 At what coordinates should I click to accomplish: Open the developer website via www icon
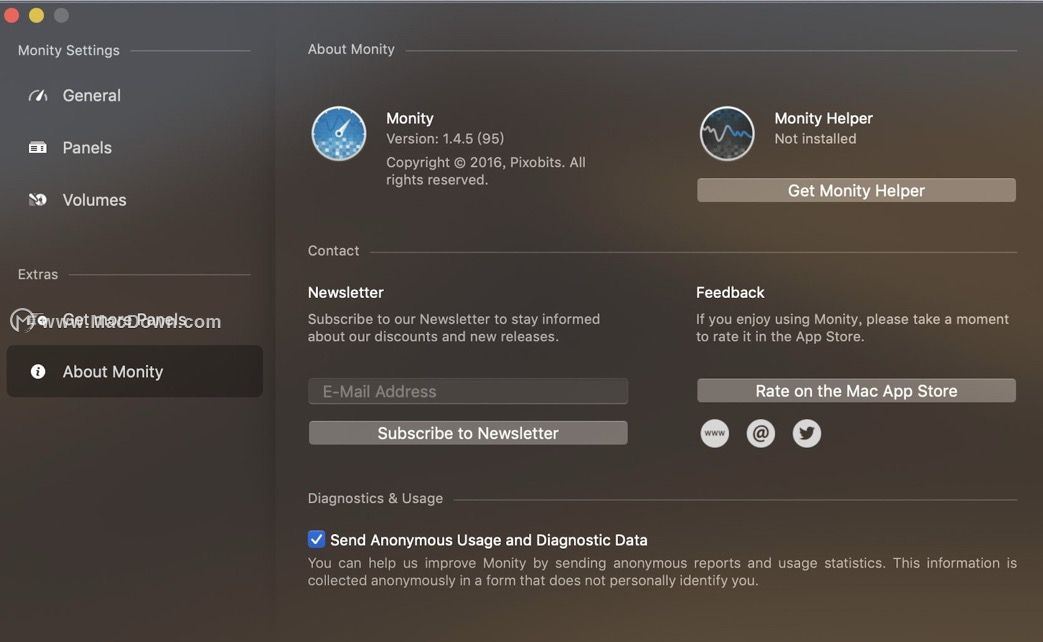714,433
